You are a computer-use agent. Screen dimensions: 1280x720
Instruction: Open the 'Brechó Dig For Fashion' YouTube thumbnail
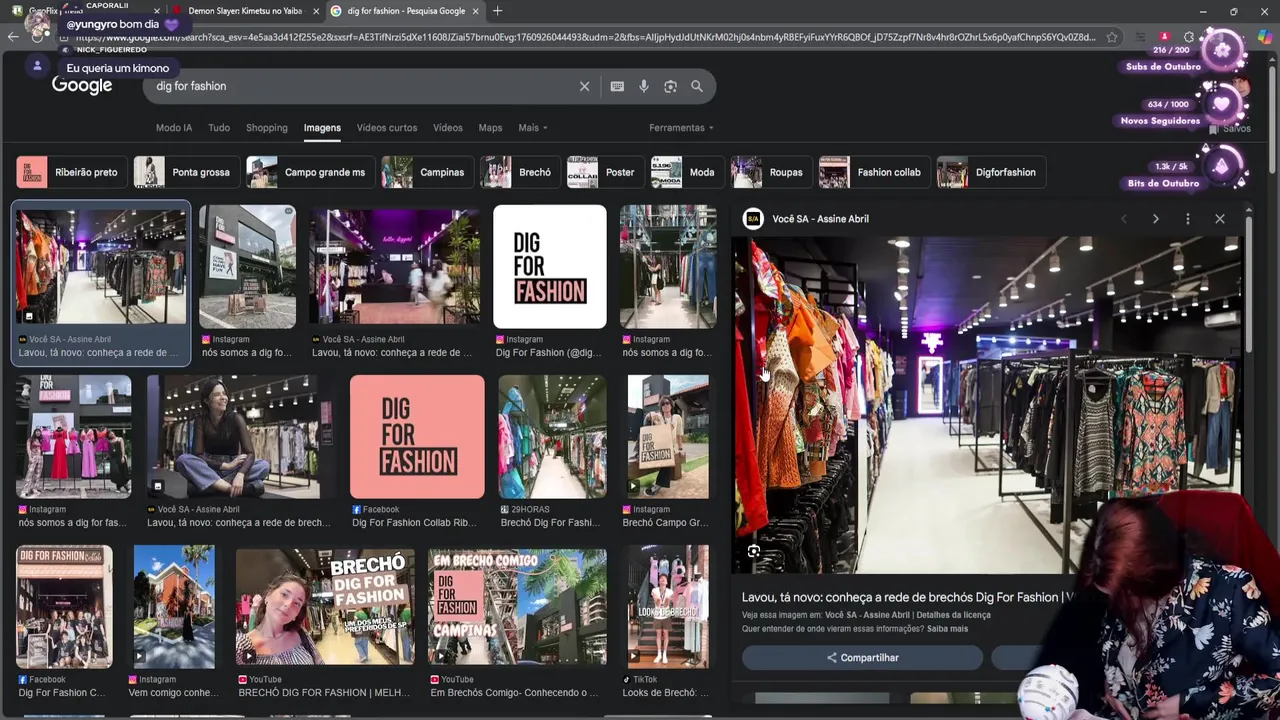click(325, 607)
